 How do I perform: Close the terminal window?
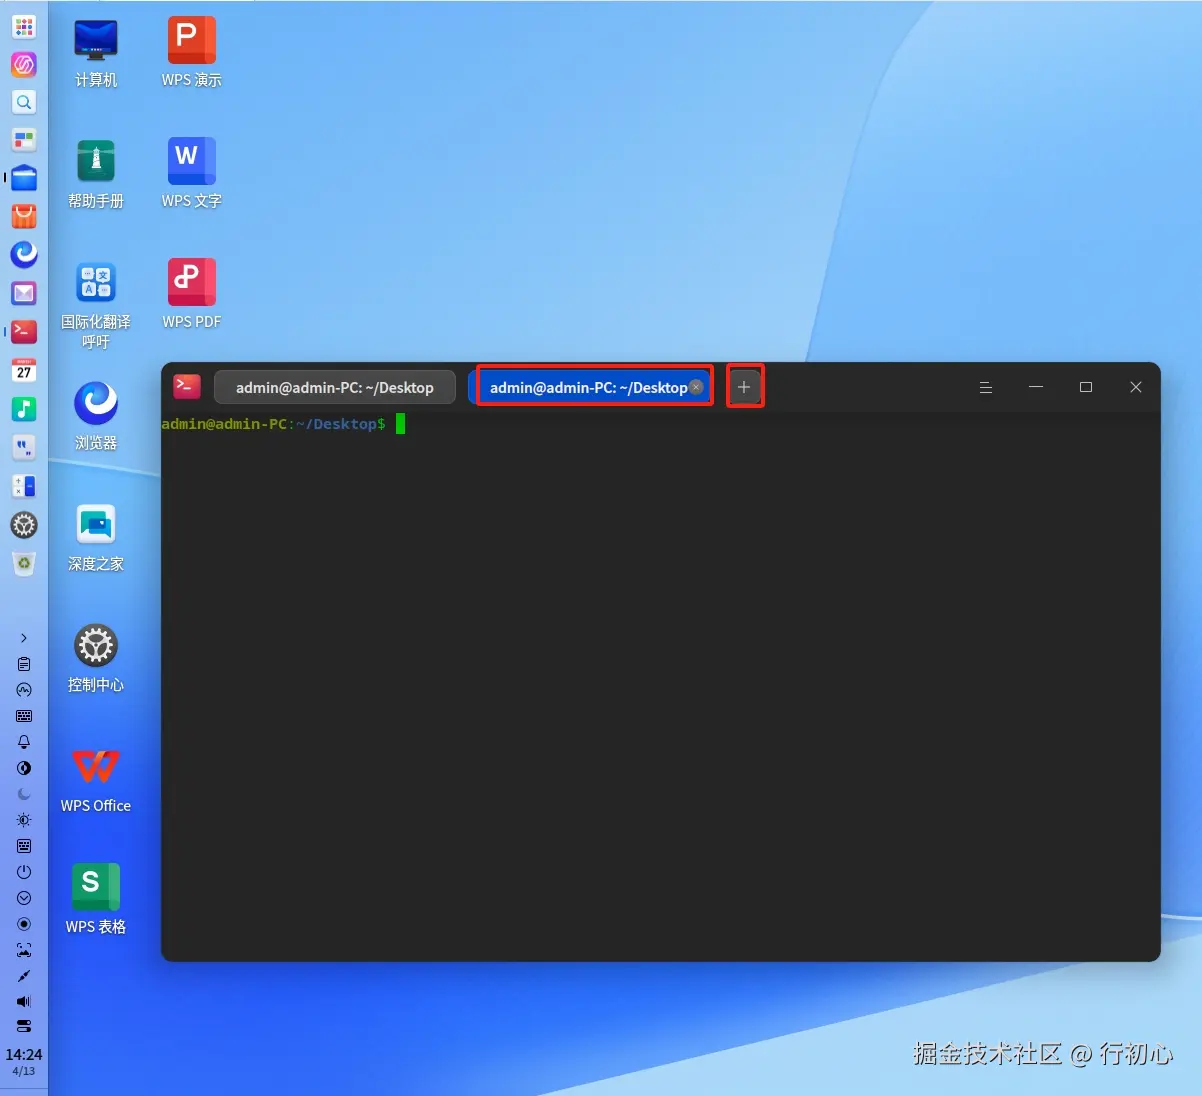(x=1136, y=387)
